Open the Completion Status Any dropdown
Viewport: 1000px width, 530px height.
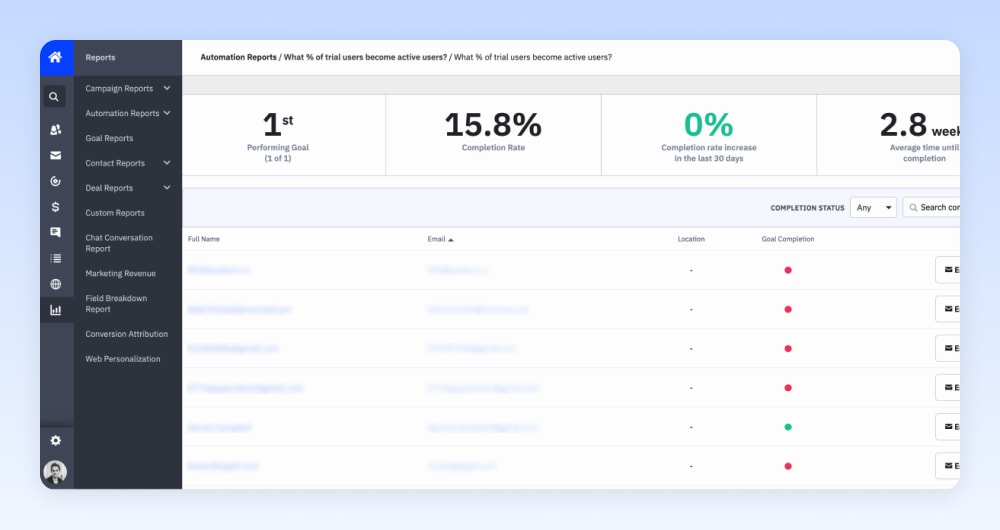(873, 207)
